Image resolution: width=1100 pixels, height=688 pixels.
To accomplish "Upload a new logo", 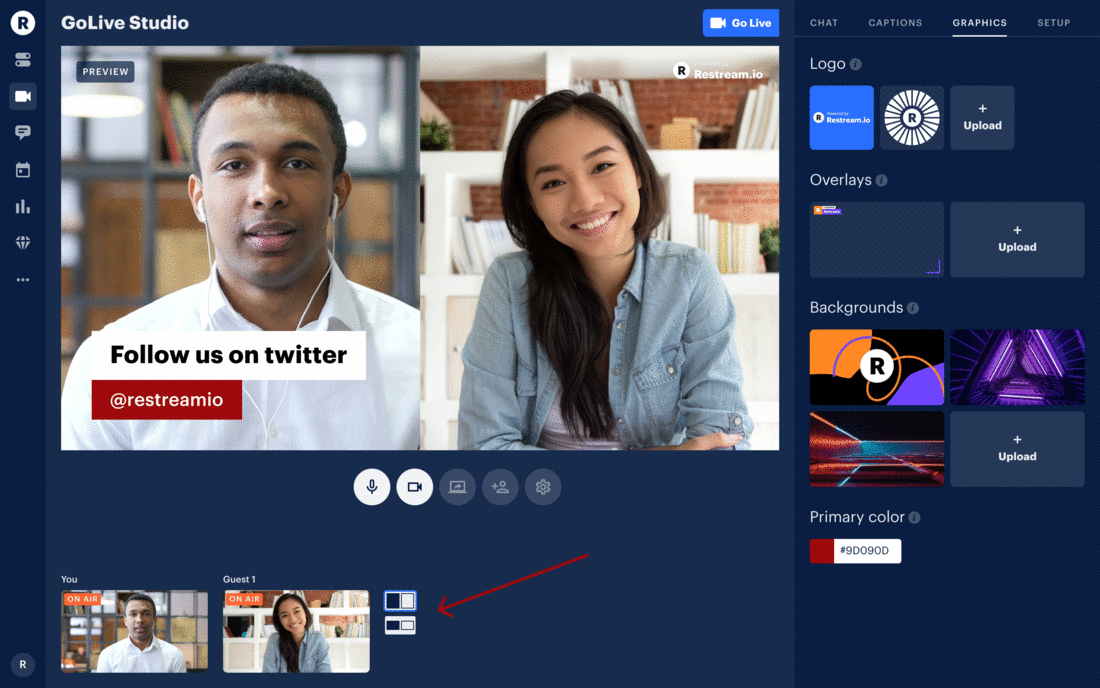I will [x=982, y=118].
